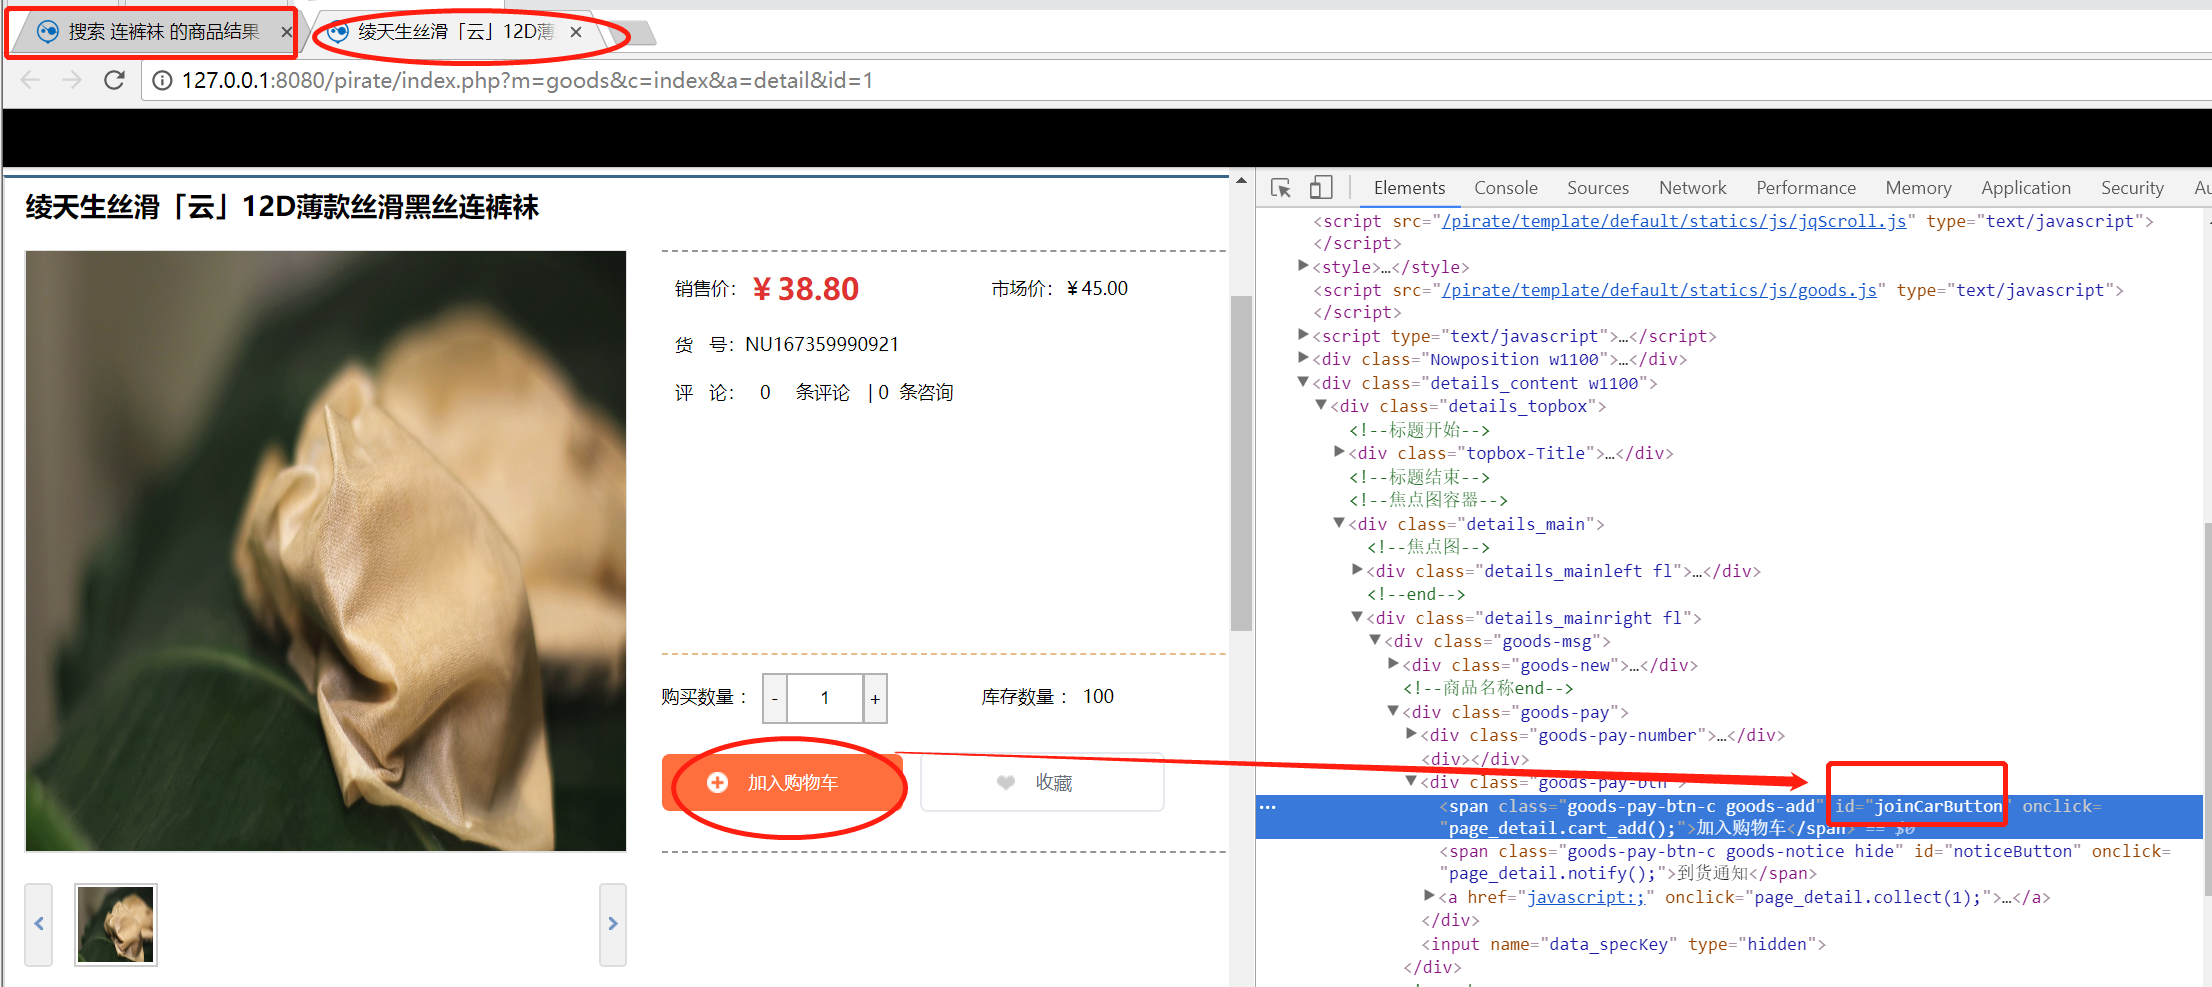Increase purchase quantity with plus button

point(875,698)
